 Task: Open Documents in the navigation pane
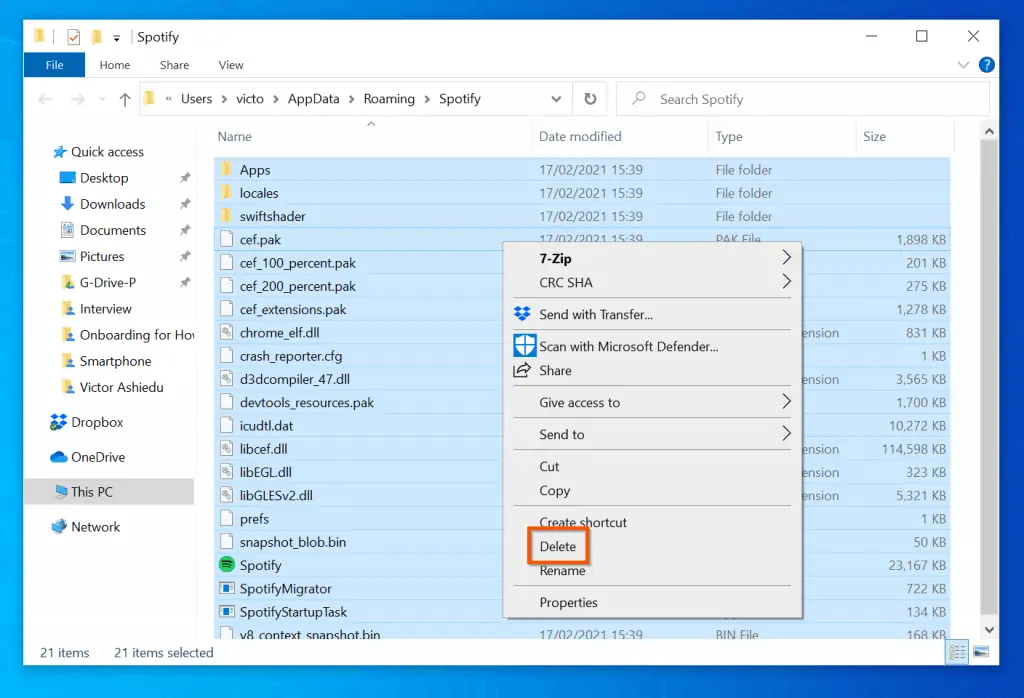(x=112, y=230)
